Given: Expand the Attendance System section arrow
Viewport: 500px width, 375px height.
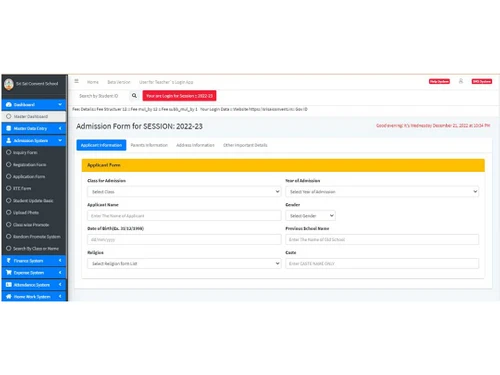Looking at the screenshot, I should (x=60, y=285).
